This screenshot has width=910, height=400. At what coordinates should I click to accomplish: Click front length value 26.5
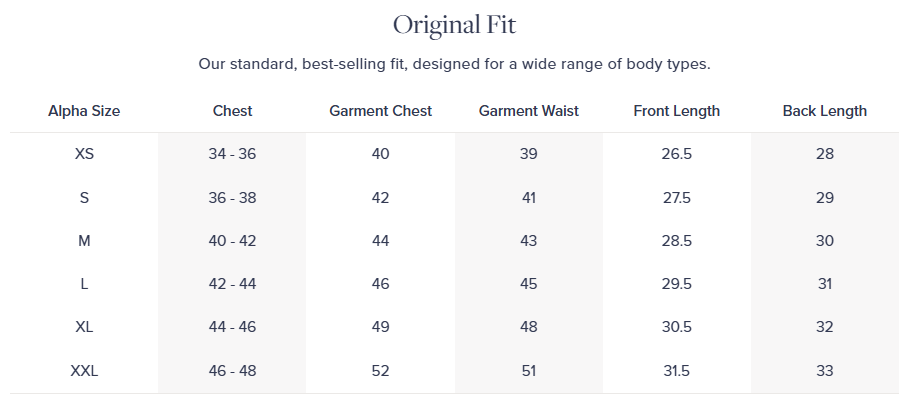(x=676, y=154)
